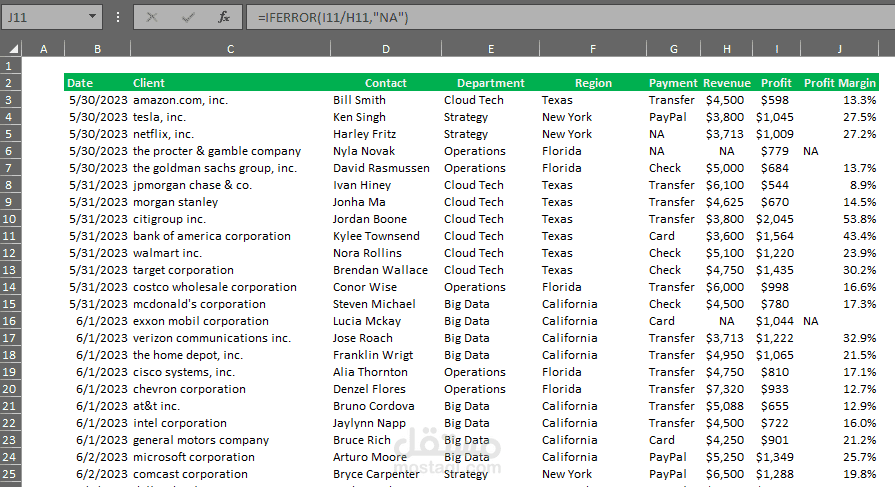This screenshot has height=487, width=895.
Task: Select the $7,320 revenue cell
Action: tap(727, 389)
